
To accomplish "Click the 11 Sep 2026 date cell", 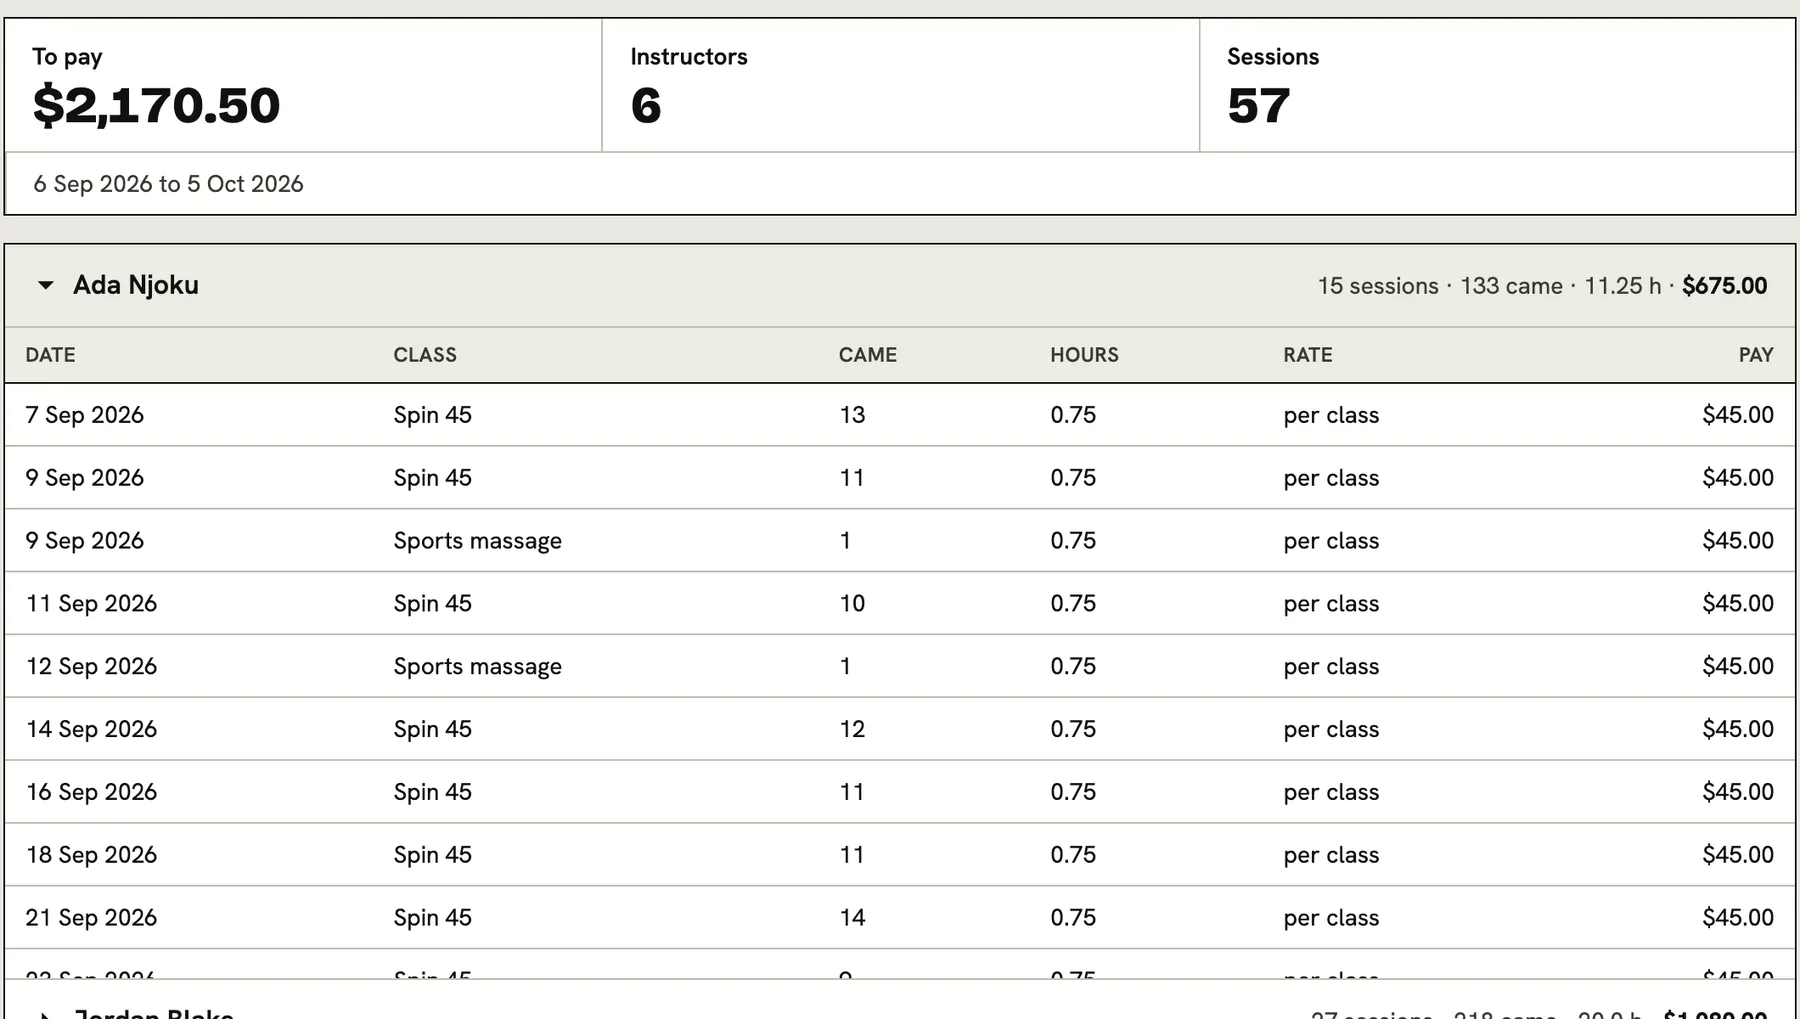I will 91,604.
